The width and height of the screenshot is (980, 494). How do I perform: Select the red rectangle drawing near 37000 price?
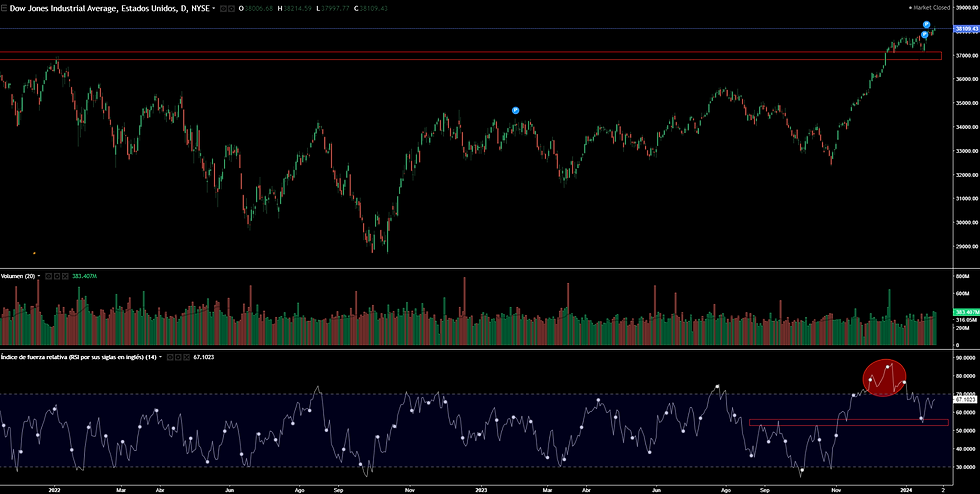pyautogui.click(x=471, y=56)
